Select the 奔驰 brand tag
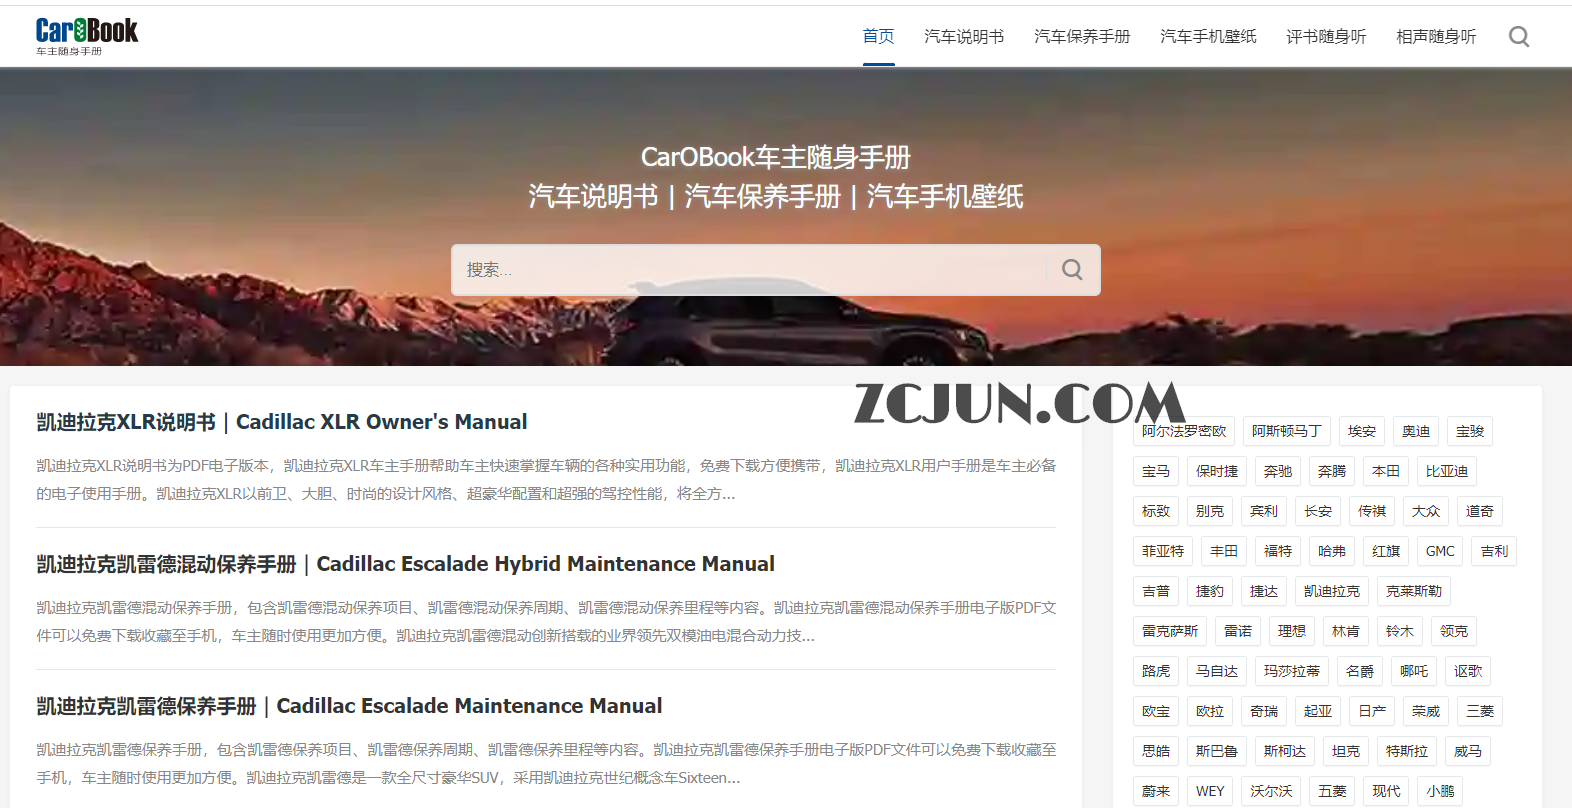The image size is (1572, 808). (x=1278, y=471)
